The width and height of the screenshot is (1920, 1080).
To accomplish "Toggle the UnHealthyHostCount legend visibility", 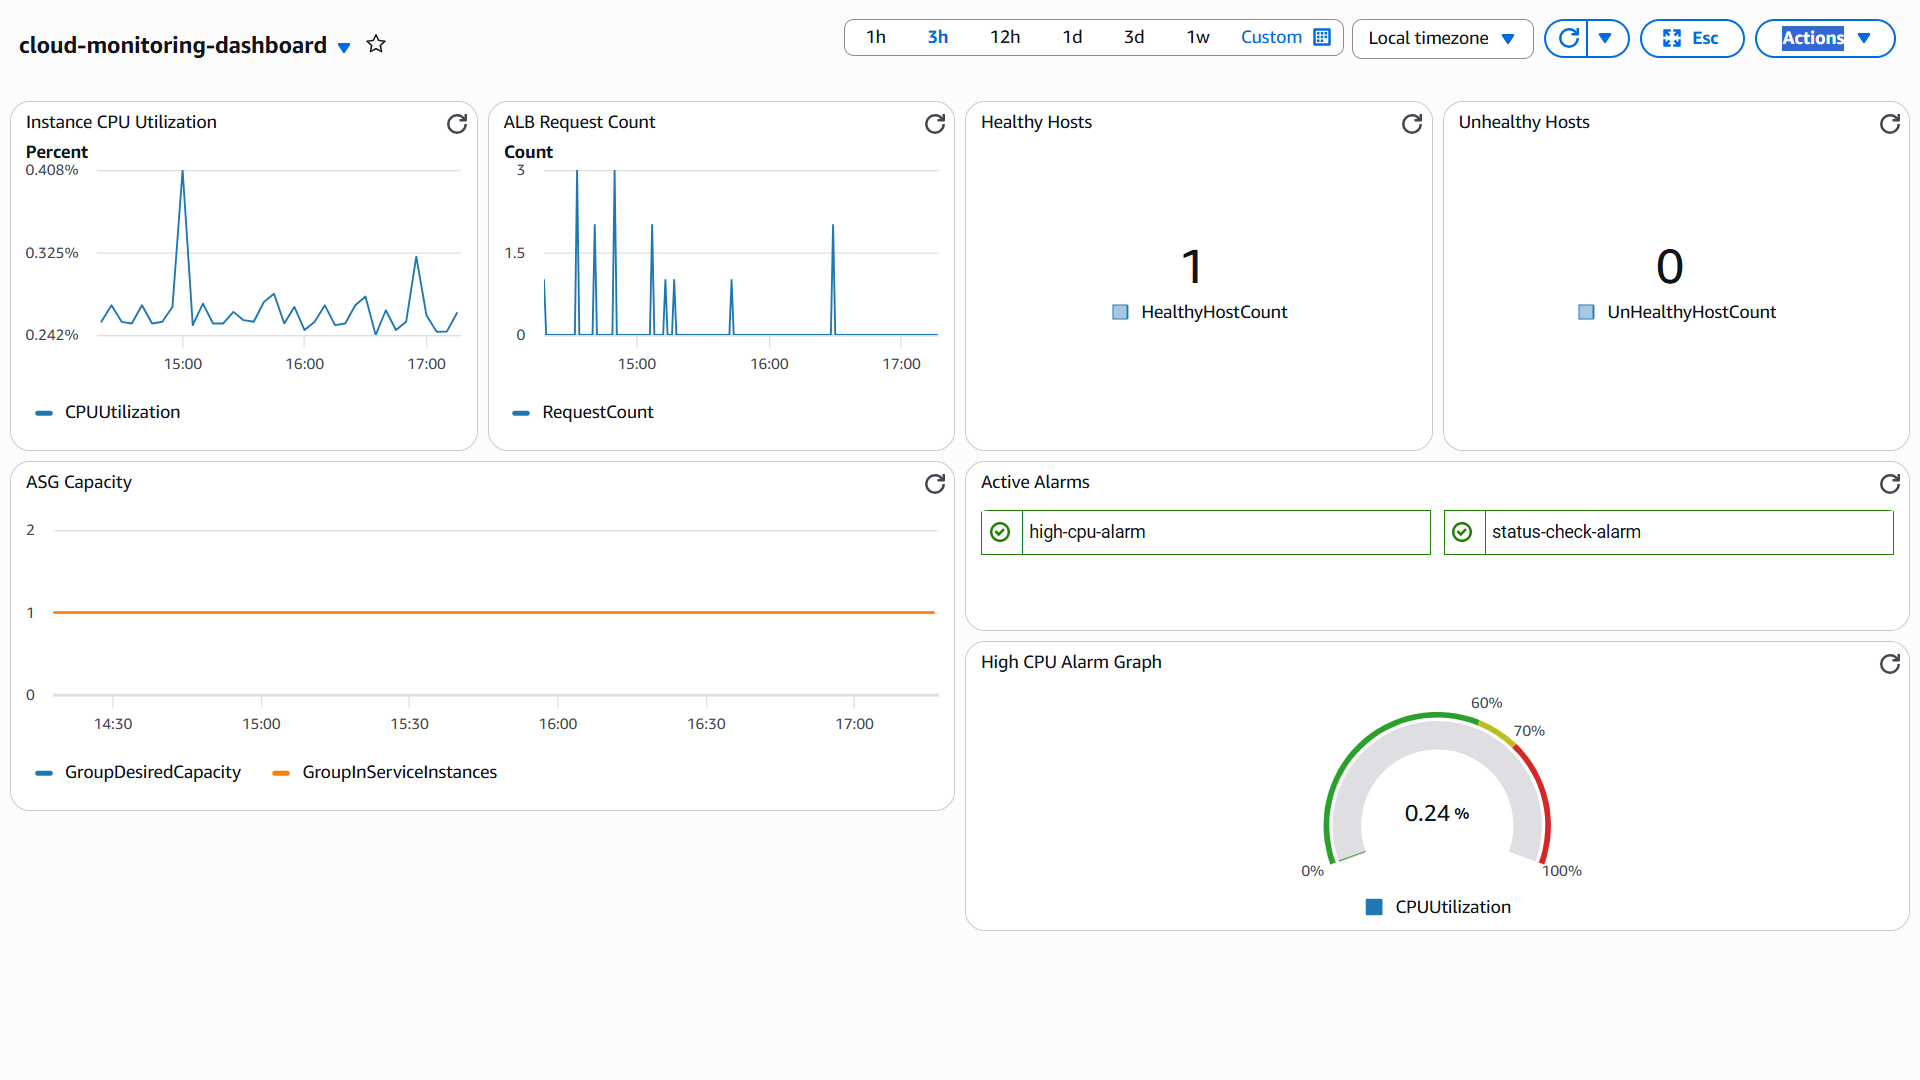I will (x=1586, y=311).
